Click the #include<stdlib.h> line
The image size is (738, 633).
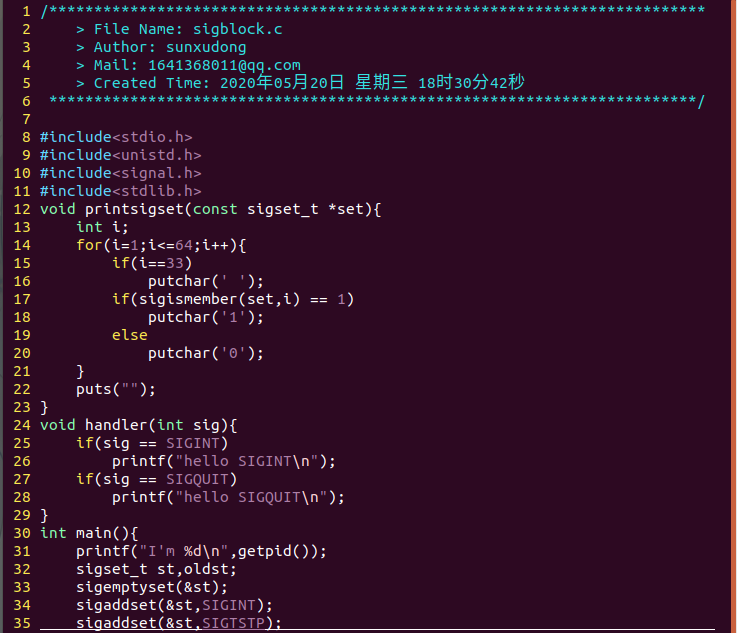coord(120,191)
